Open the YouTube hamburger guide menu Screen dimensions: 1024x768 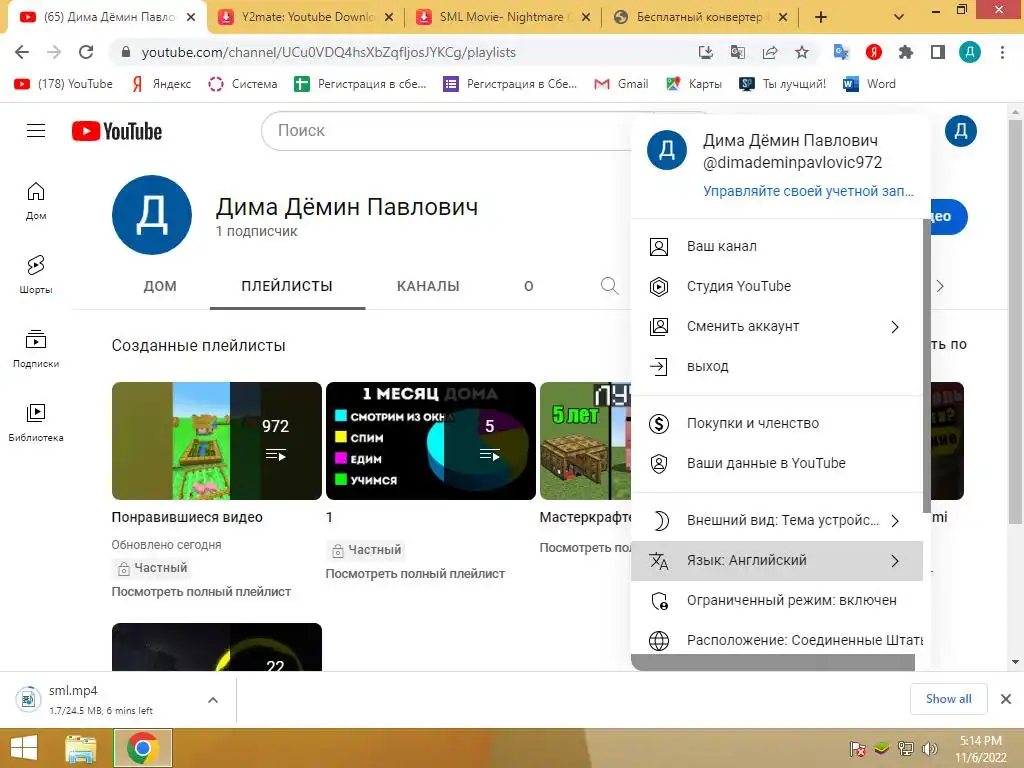click(x=36, y=131)
